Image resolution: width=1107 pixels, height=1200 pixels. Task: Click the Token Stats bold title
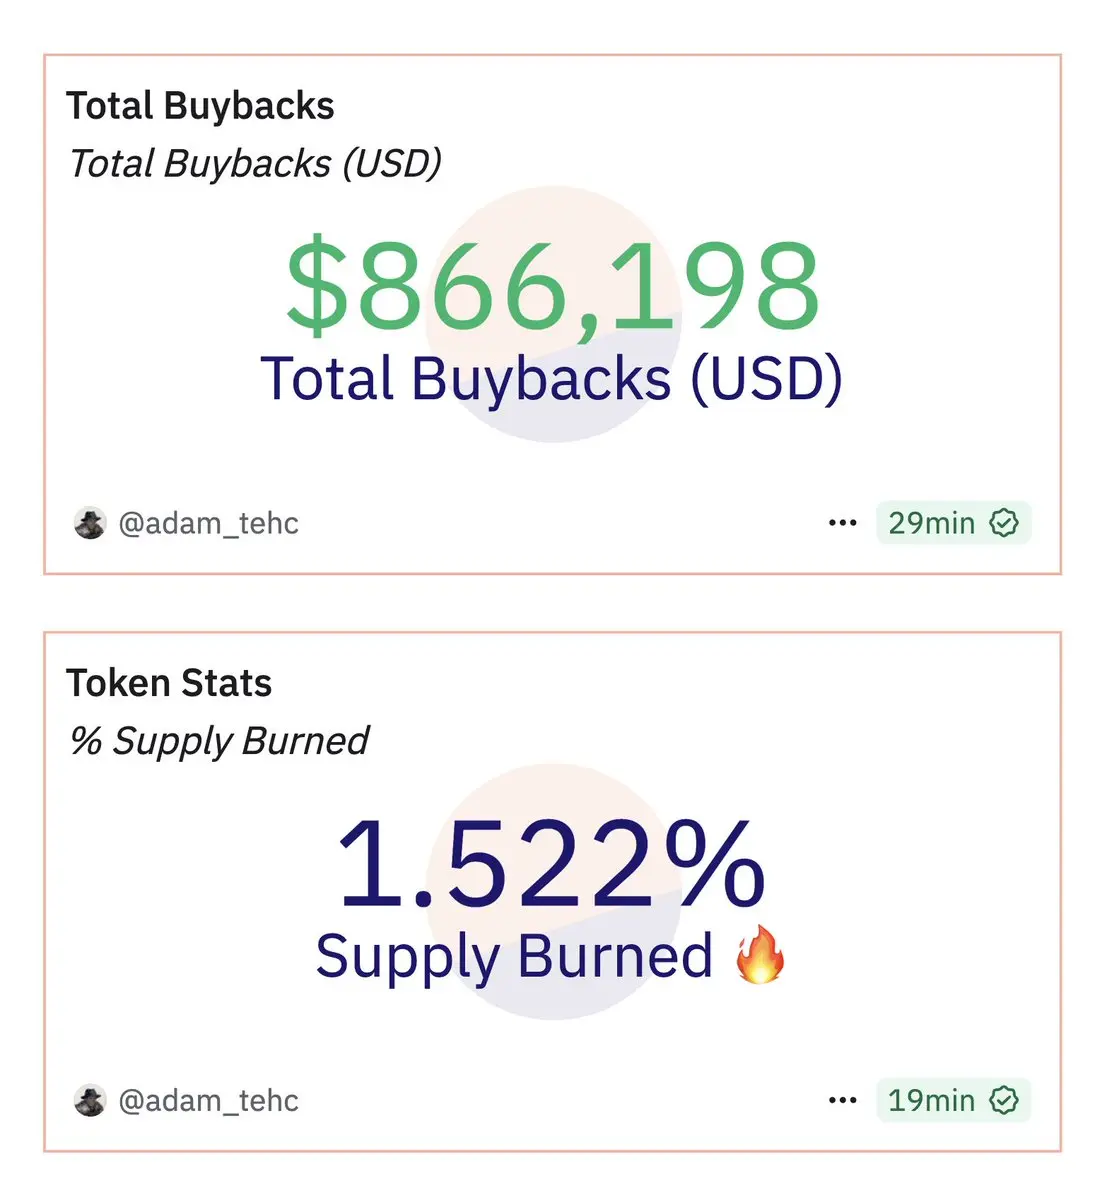tap(169, 684)
